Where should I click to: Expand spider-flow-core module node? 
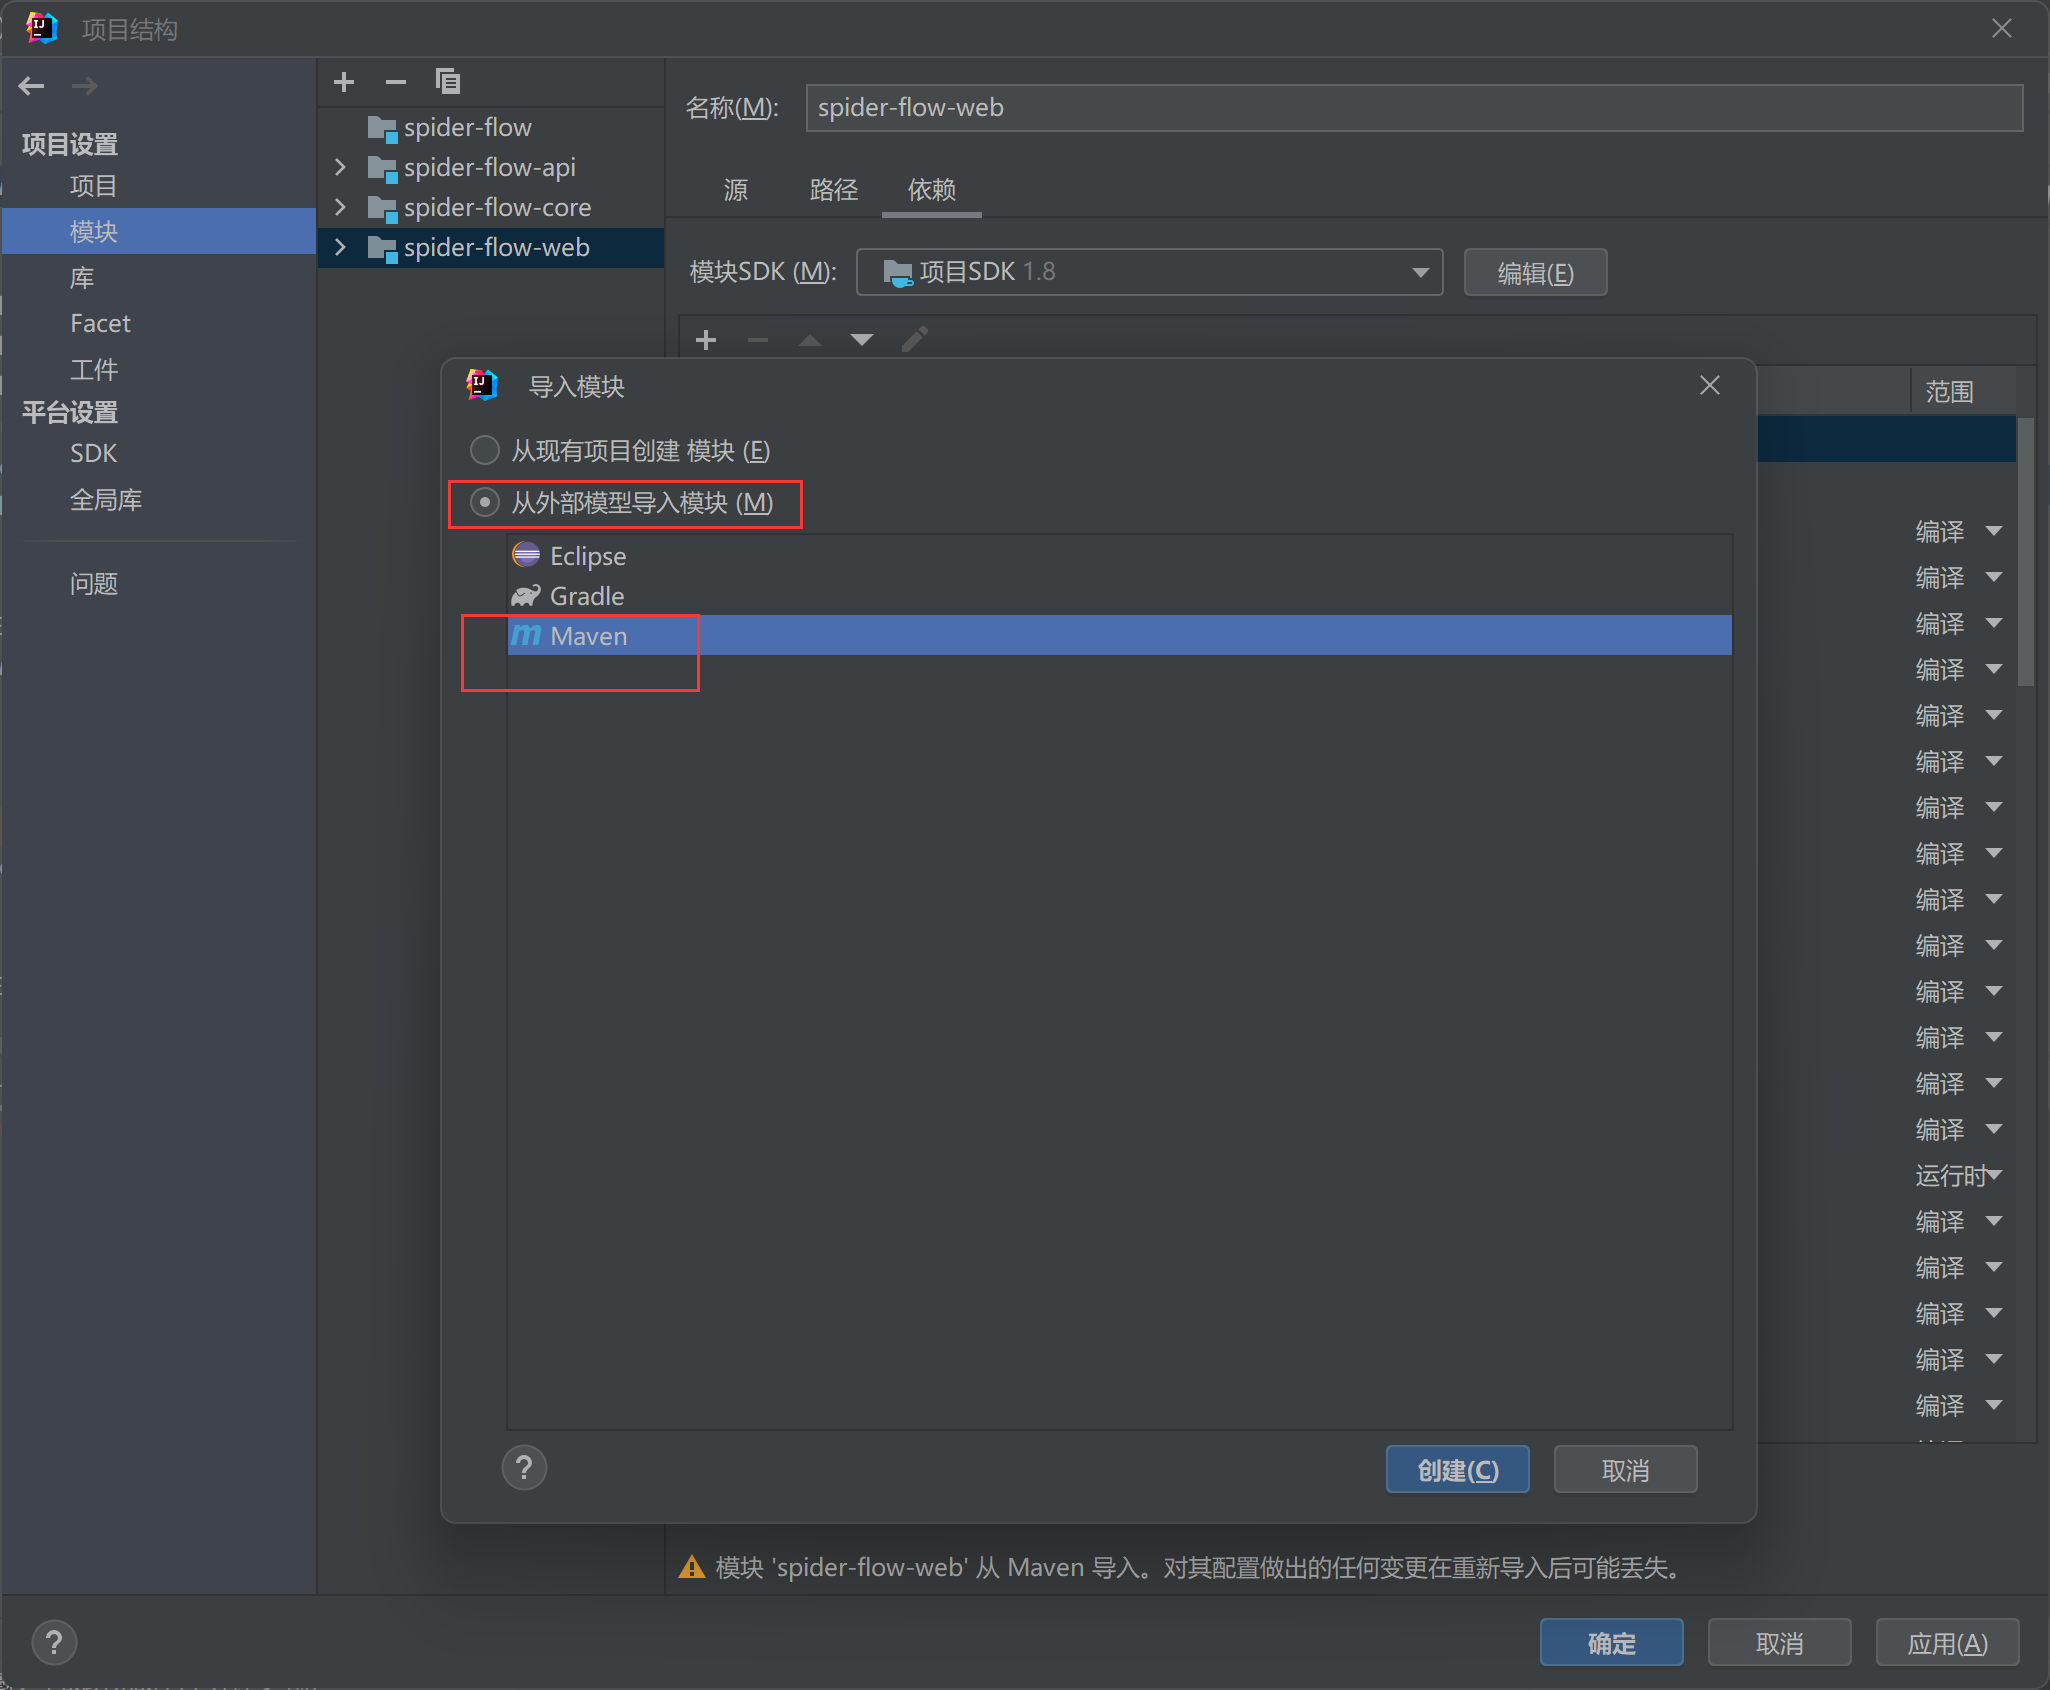[x=341, y=207]
